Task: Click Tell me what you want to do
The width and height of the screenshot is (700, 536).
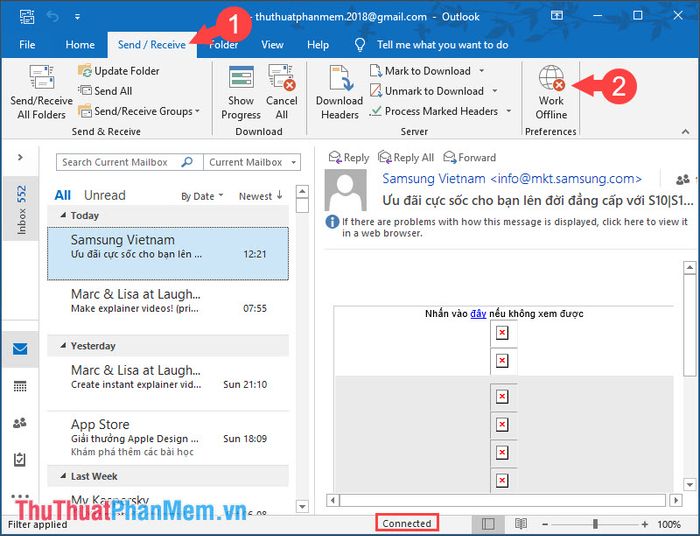Action: [442, 45]
